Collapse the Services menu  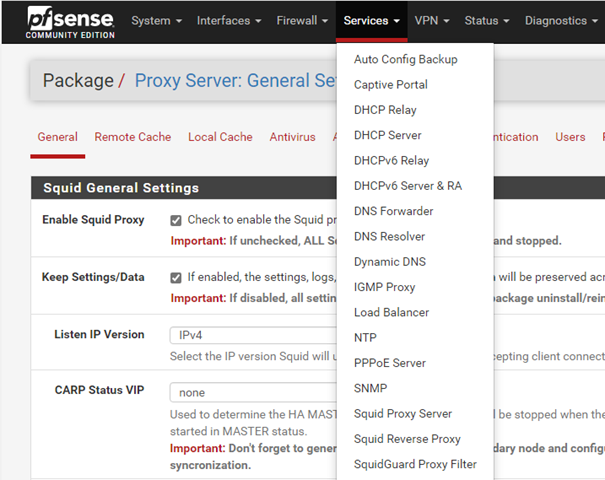[371, 21]
